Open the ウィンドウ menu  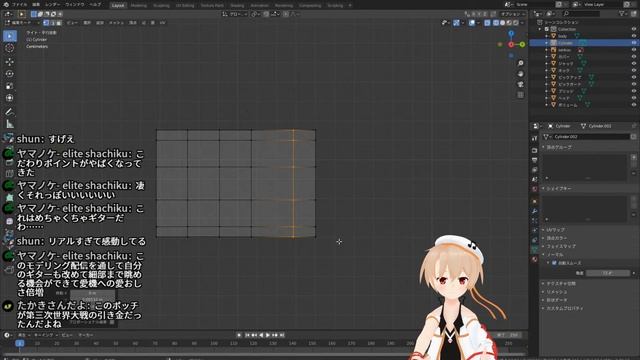(75, 4)
